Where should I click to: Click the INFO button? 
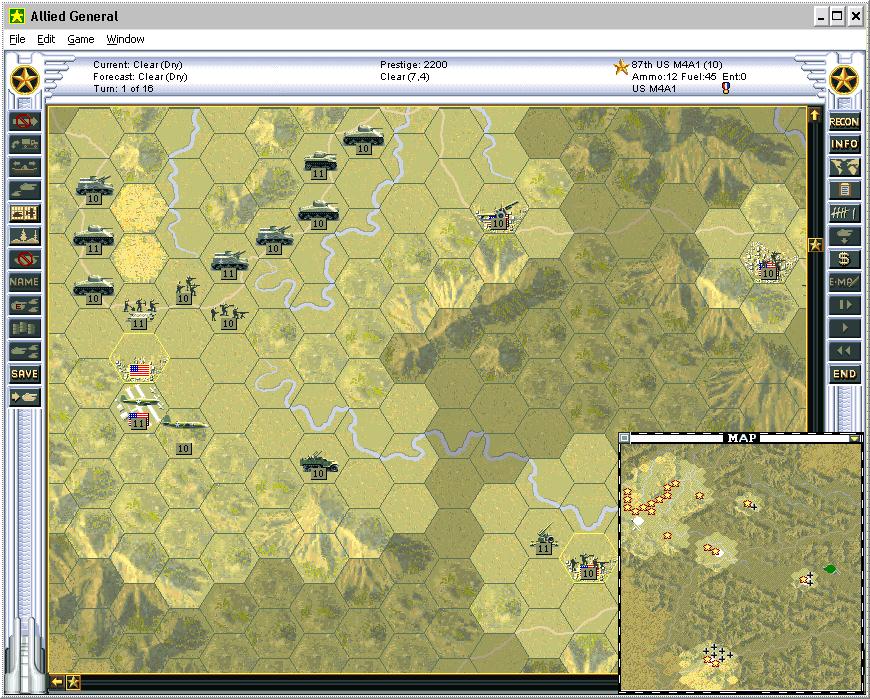[844, 144]
